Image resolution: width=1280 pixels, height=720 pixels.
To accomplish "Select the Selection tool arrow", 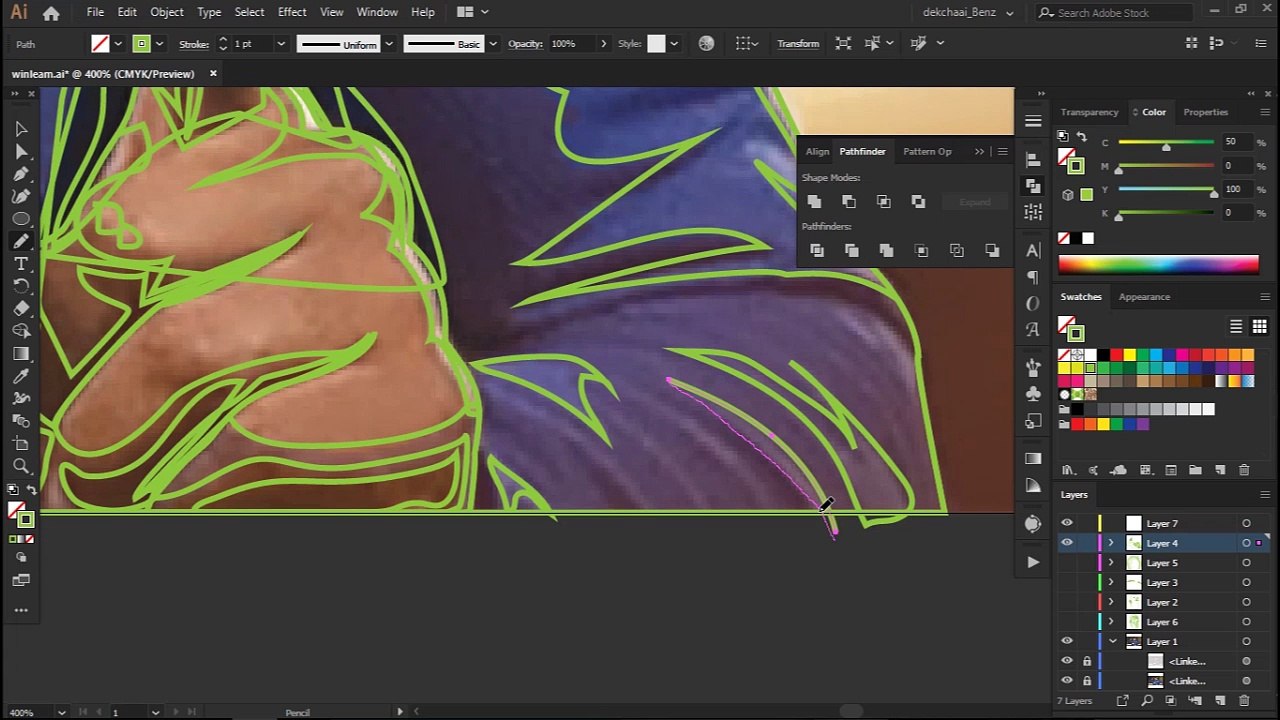I will coord(21,129).
